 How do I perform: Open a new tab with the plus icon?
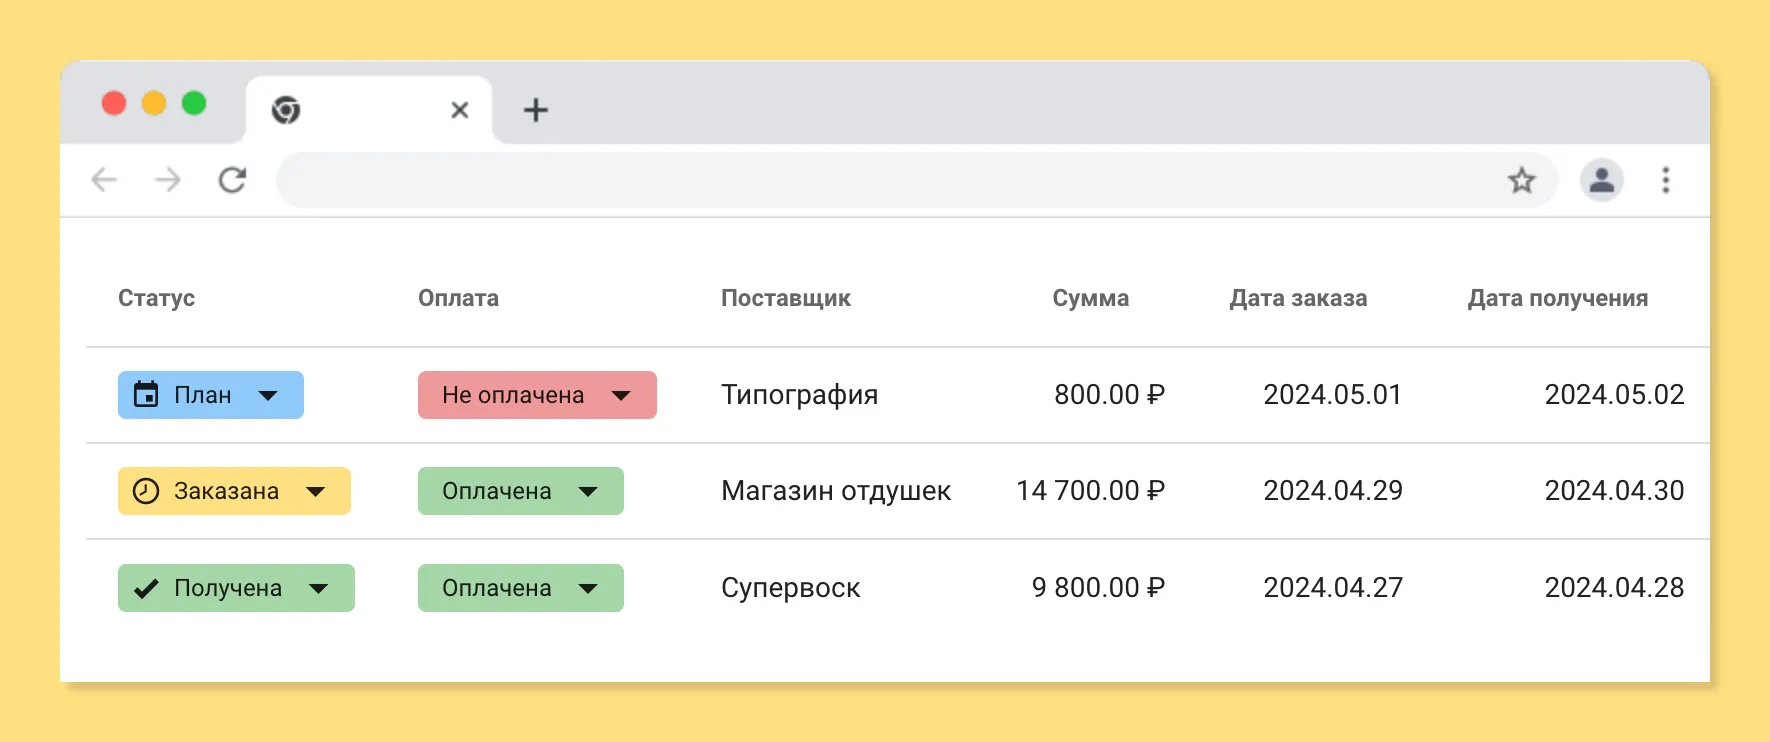(536, 110)
